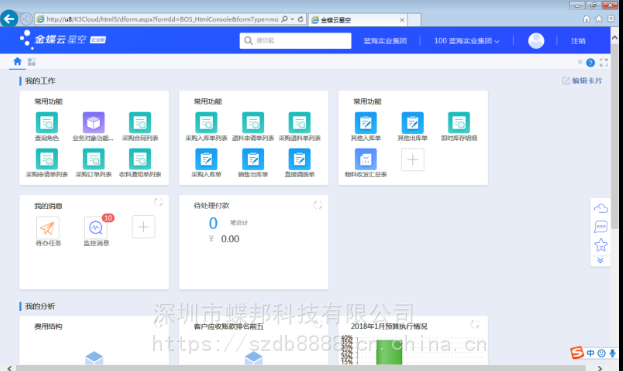Refresh the 2018年1月预算执行情况 chart card
Image resolution: width=623 pixels, height=371 pixels.
click(474, 324)
